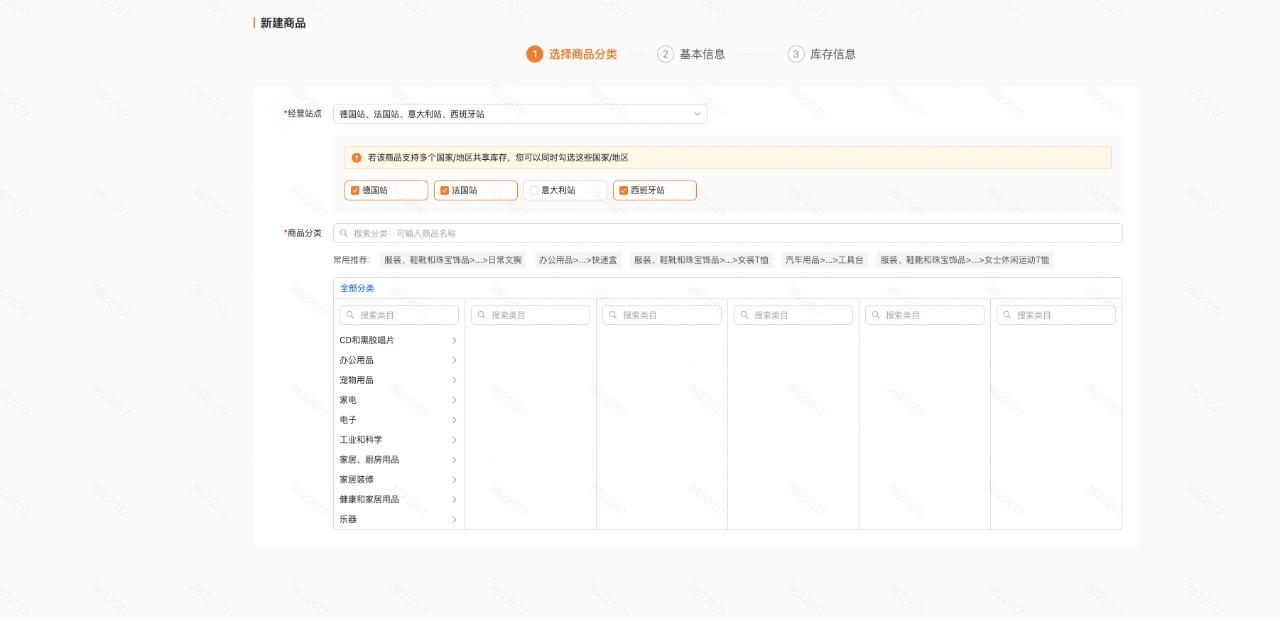The height and width of the screenshot is (619, 1280).
Task: Uncheck the 德国站 checkbox
Action: coord(355,190)
